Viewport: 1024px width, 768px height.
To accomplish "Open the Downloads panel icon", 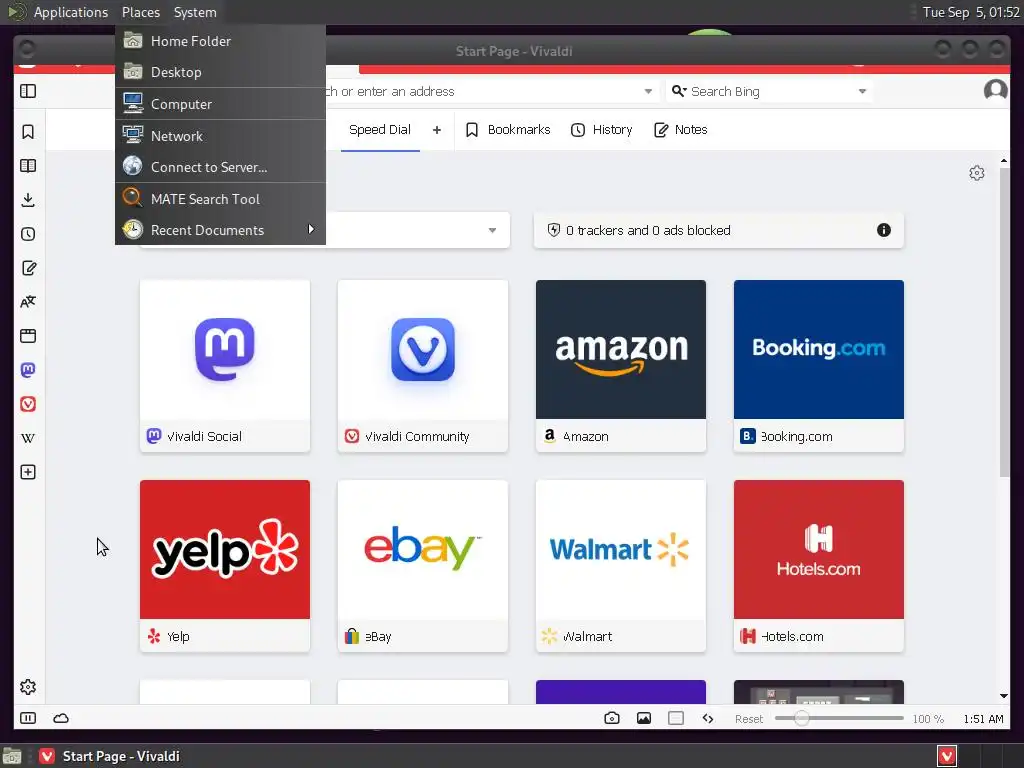I will pos(28,200).
